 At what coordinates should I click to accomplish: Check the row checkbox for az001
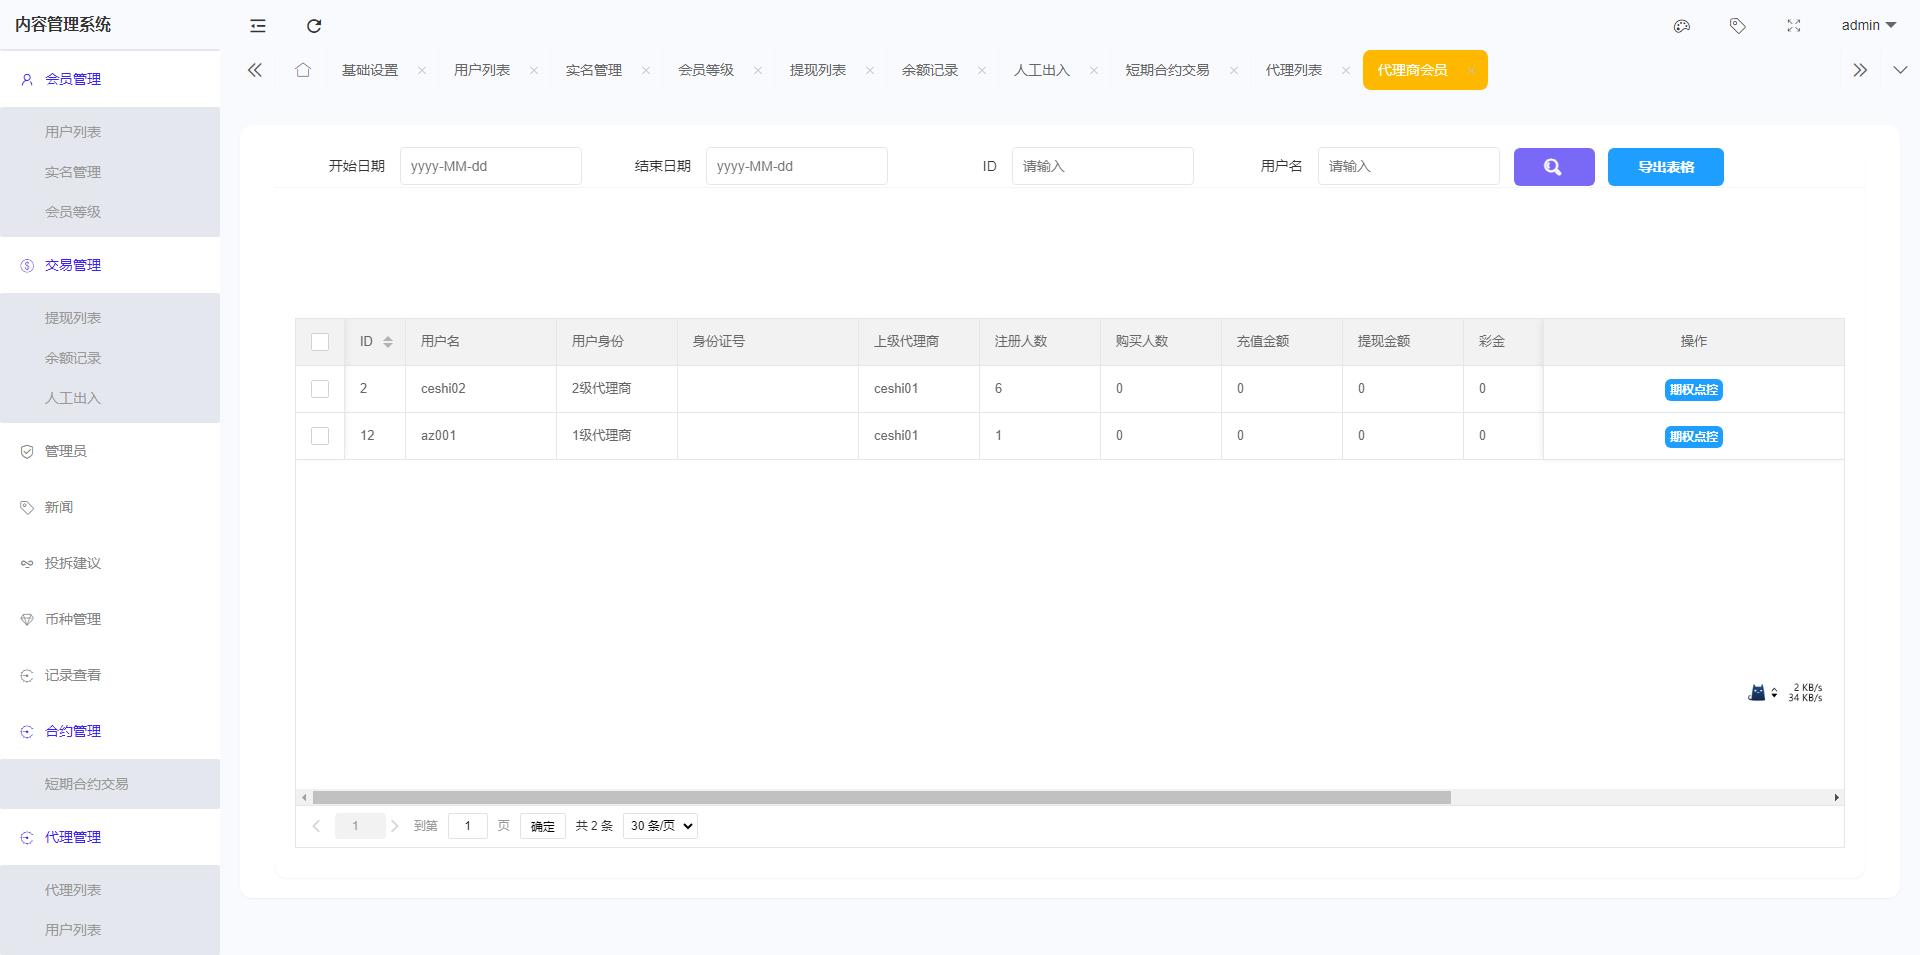pos(320,436)
